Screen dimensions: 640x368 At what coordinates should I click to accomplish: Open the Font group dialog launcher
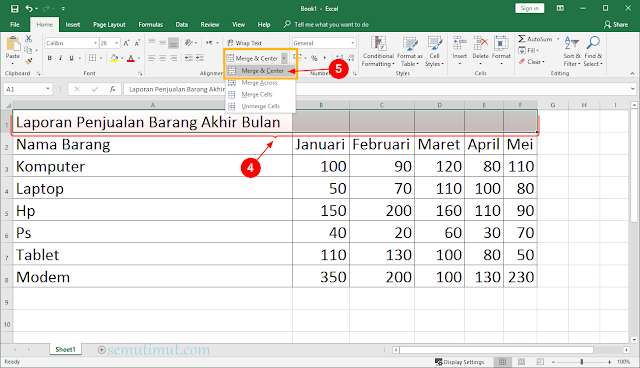[x=140, y=73]
